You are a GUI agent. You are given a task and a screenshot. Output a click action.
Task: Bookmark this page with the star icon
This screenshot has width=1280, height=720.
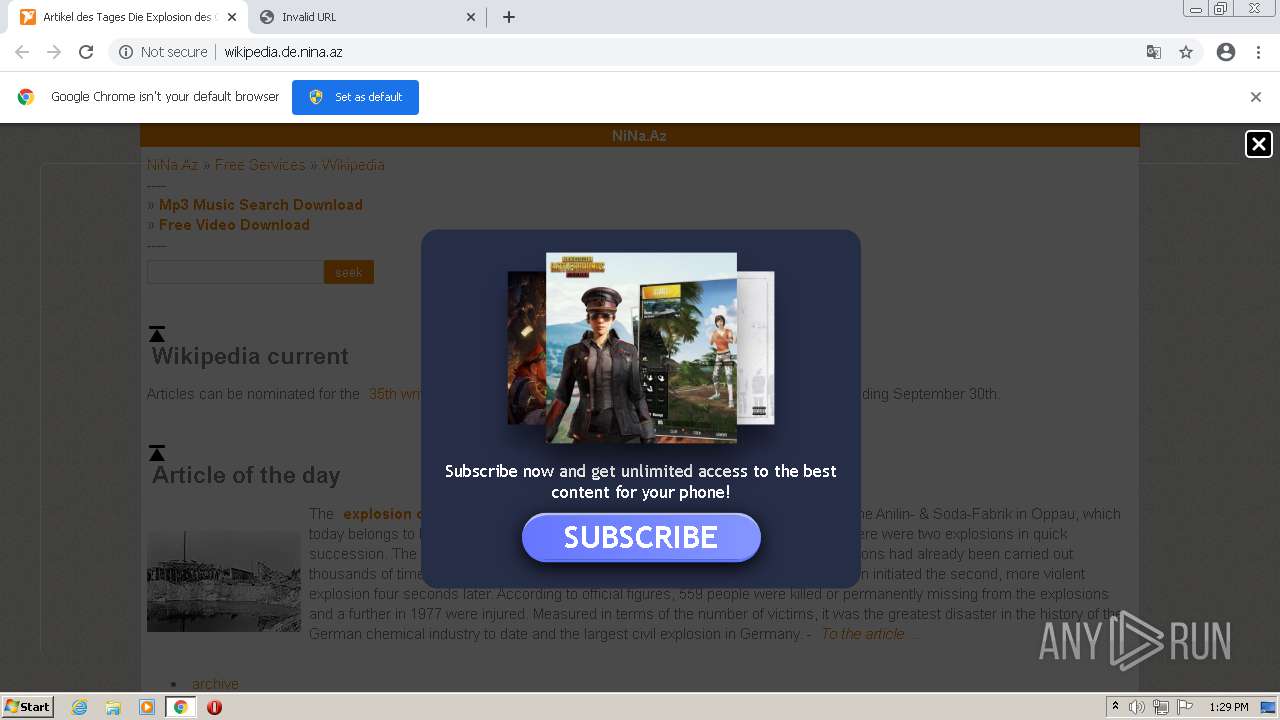1186,52
